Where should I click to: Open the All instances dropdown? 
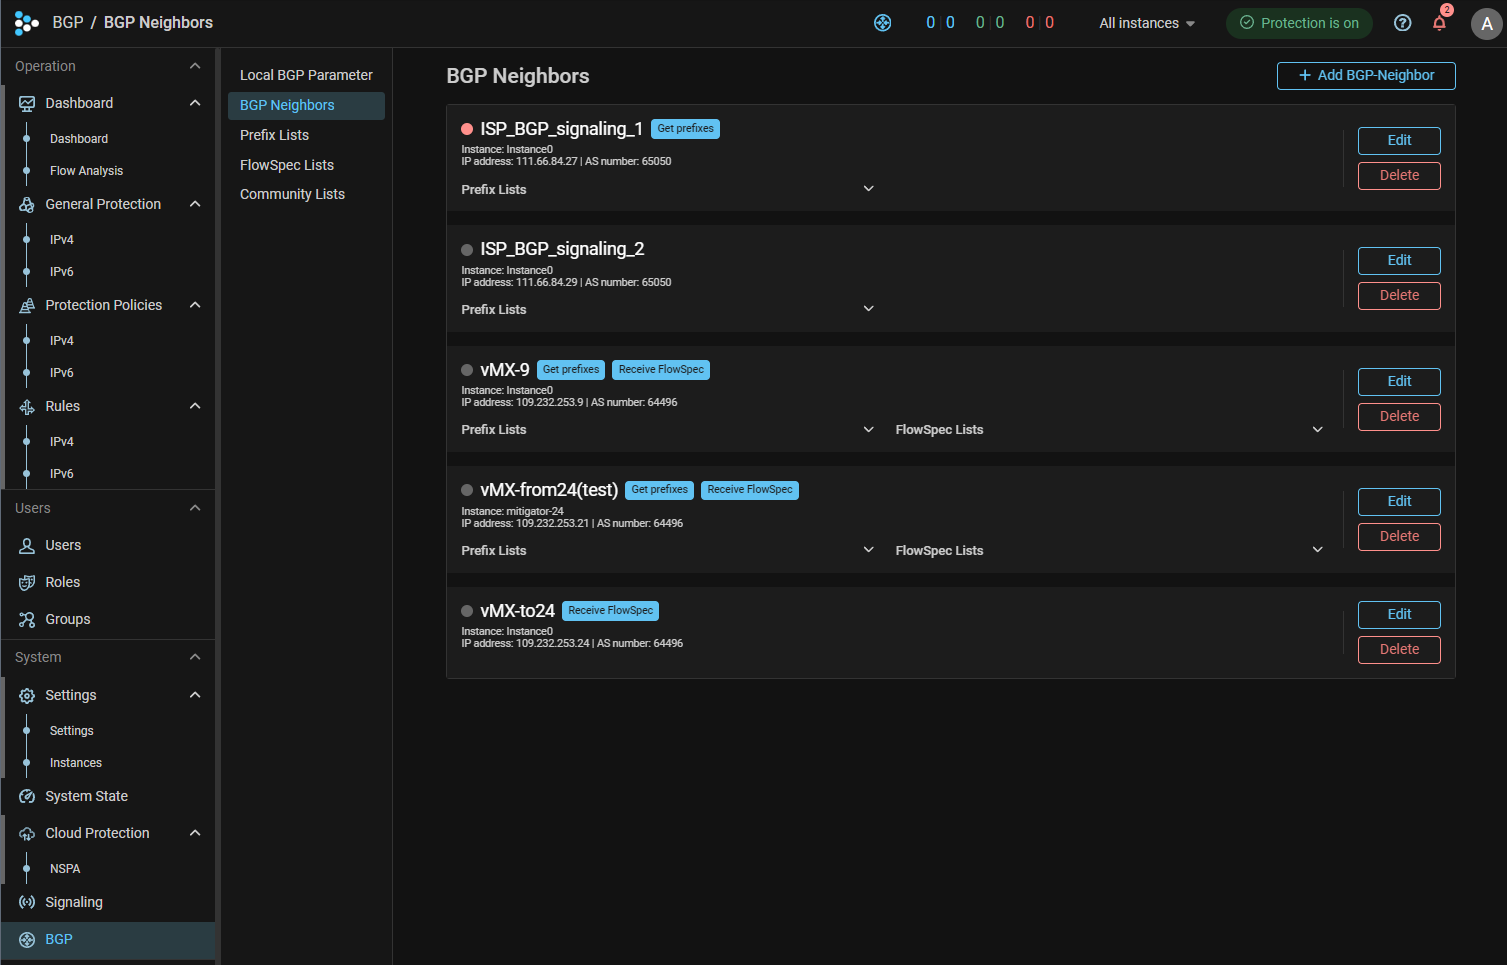click(1146, 23)
